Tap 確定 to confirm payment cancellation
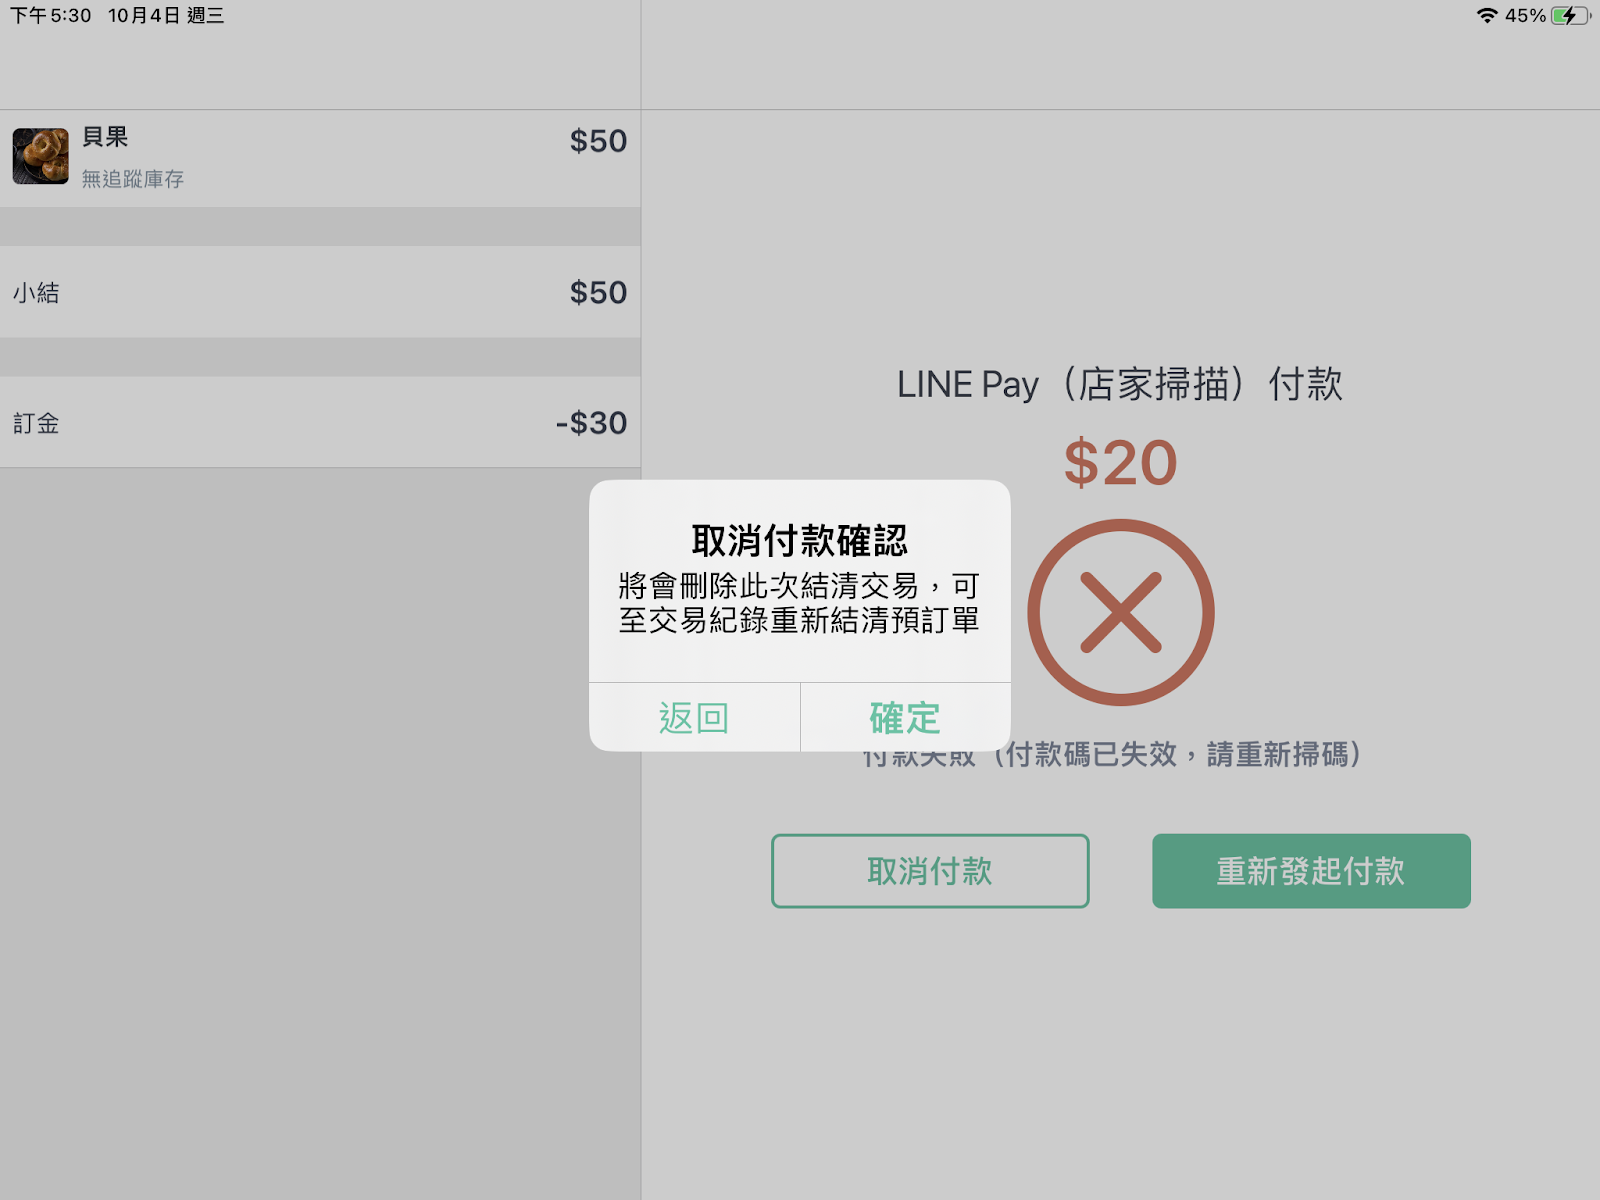The width and height of the screenshot is (1600, 1200). coord(905,717)
